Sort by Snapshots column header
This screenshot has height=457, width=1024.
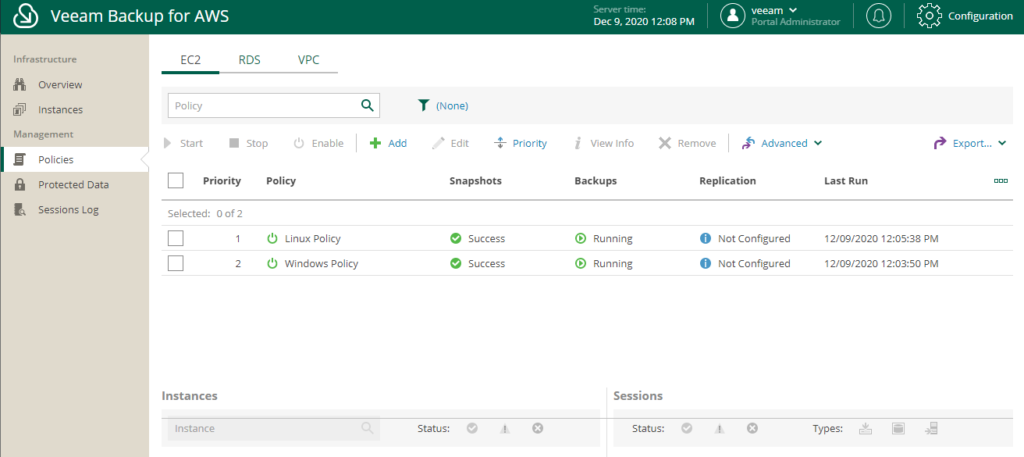pos(475,181)
